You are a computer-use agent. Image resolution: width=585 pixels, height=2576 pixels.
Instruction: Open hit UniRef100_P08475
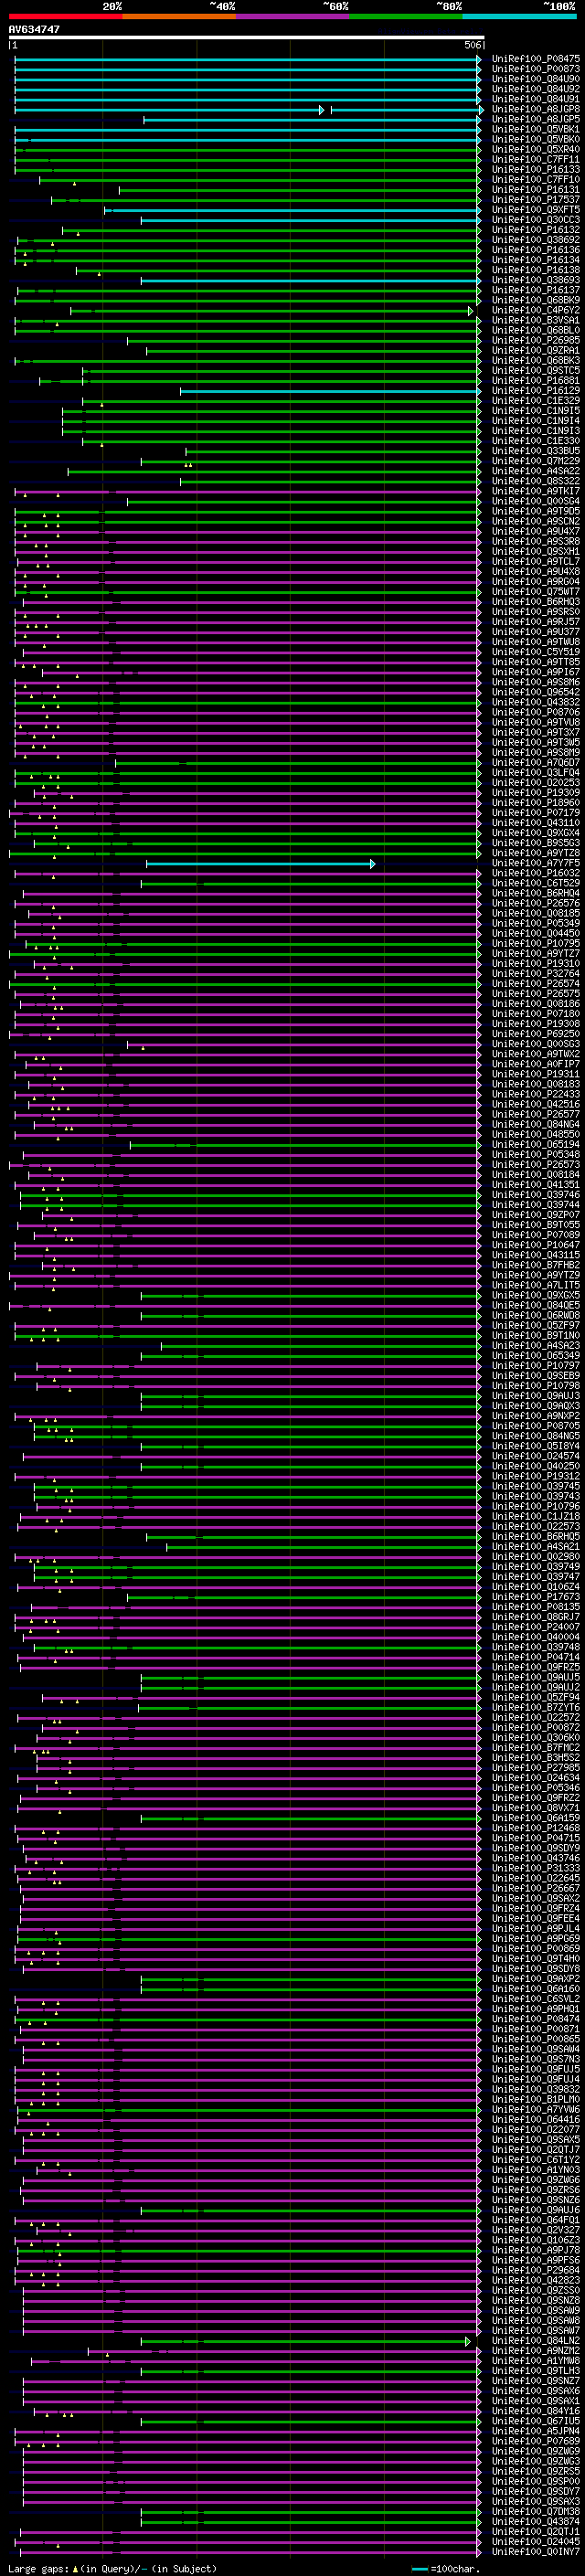coord(536,59)
